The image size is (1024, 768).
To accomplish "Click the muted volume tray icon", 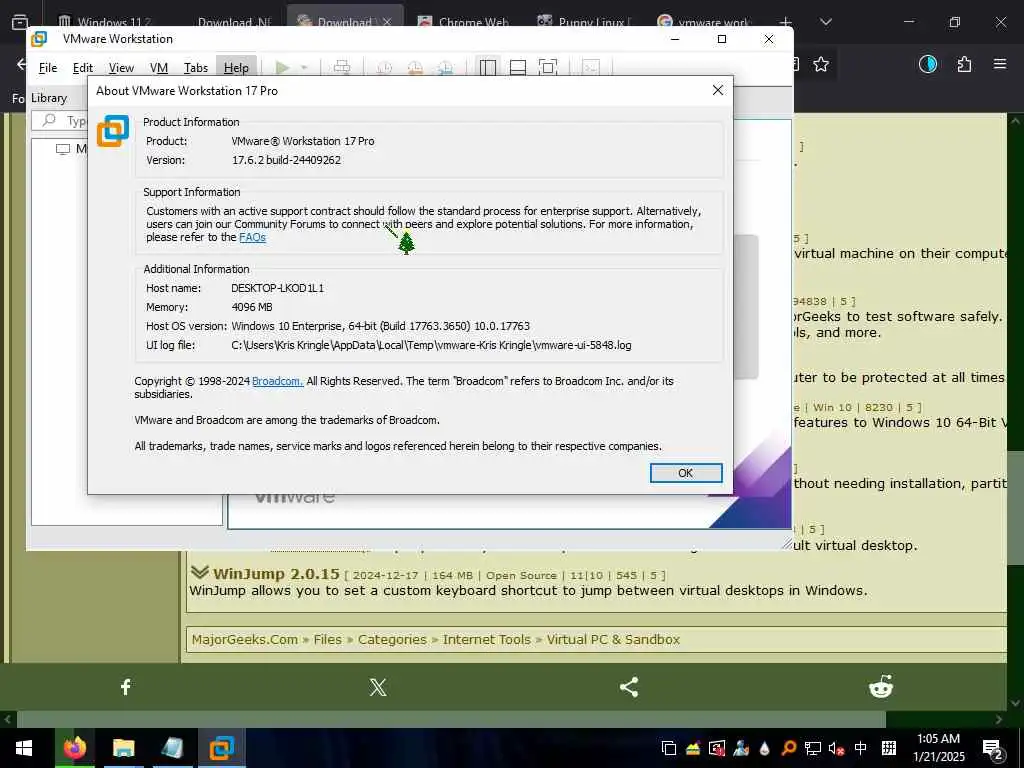I will click(837, 748).
